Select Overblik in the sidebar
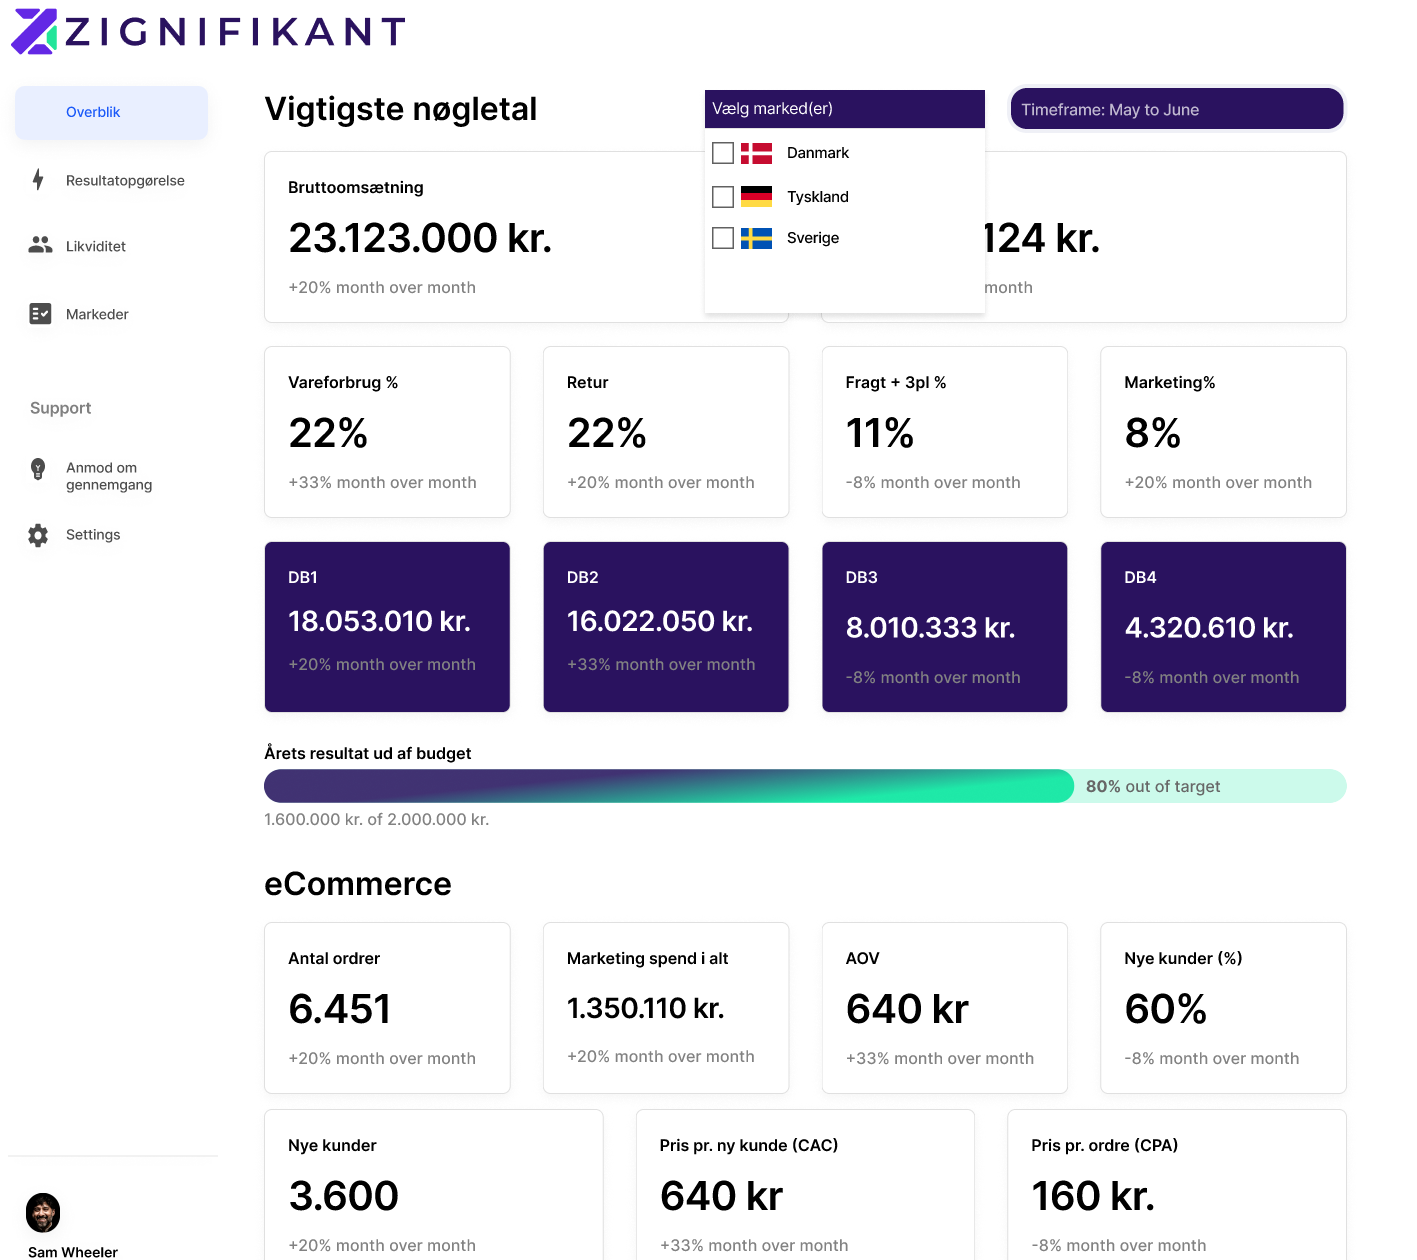1417x1260 pixels. pos(93,112)
